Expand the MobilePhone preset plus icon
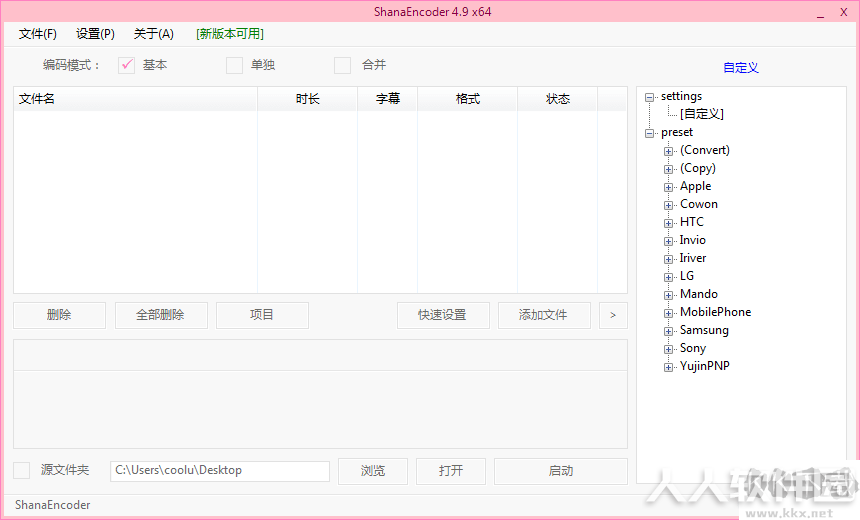 point(668,313)
